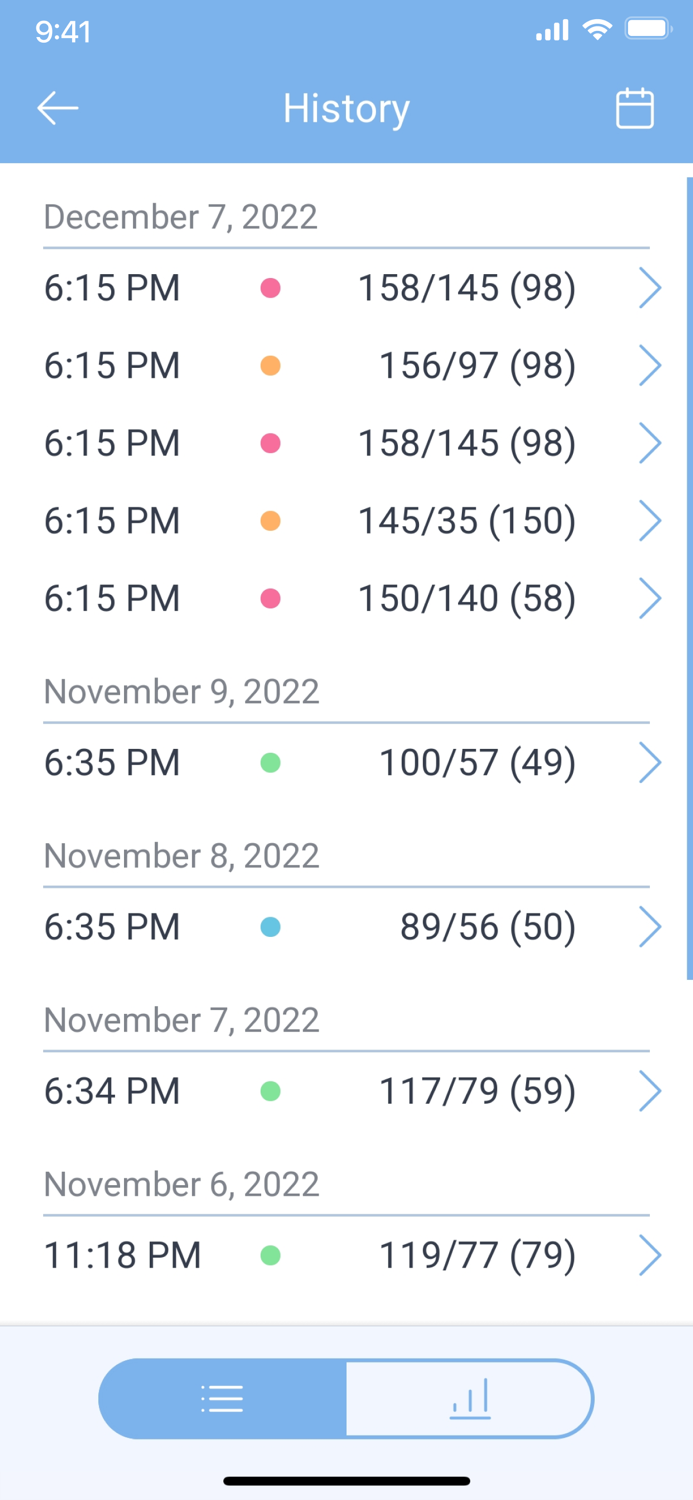
Task: Tap the orange dot beside 156/97 (98)
Action: coord(270,366)
